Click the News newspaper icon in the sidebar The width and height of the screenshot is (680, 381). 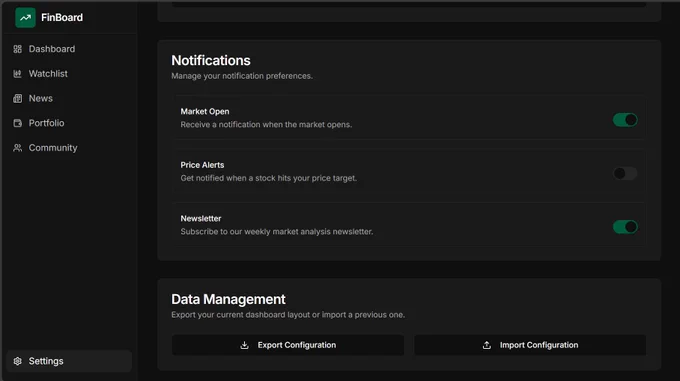click(x=17, y=98)
